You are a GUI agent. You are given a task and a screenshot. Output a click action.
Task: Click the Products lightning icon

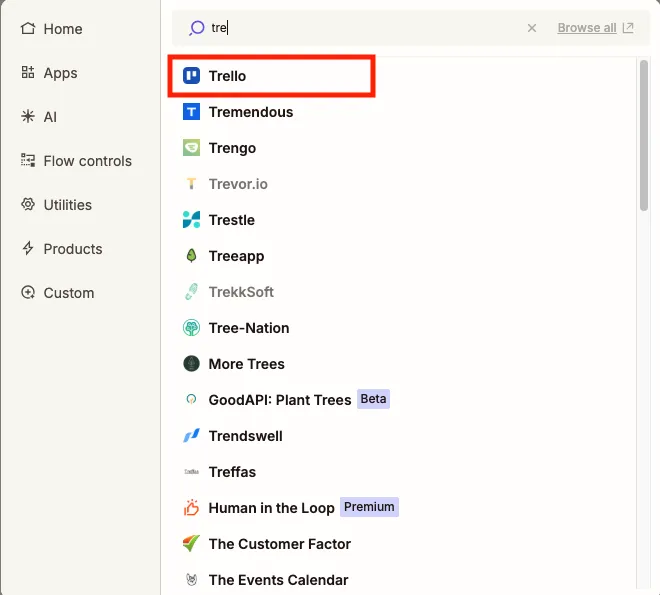coord(28,248)
